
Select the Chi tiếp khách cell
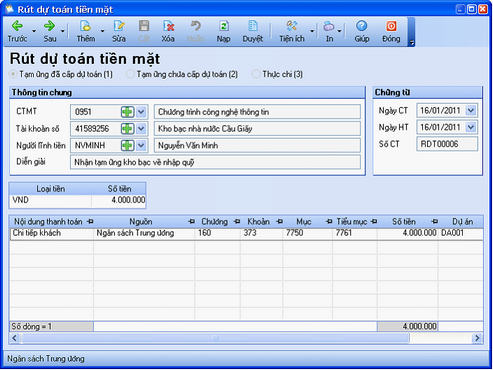[x=52, y=233]
